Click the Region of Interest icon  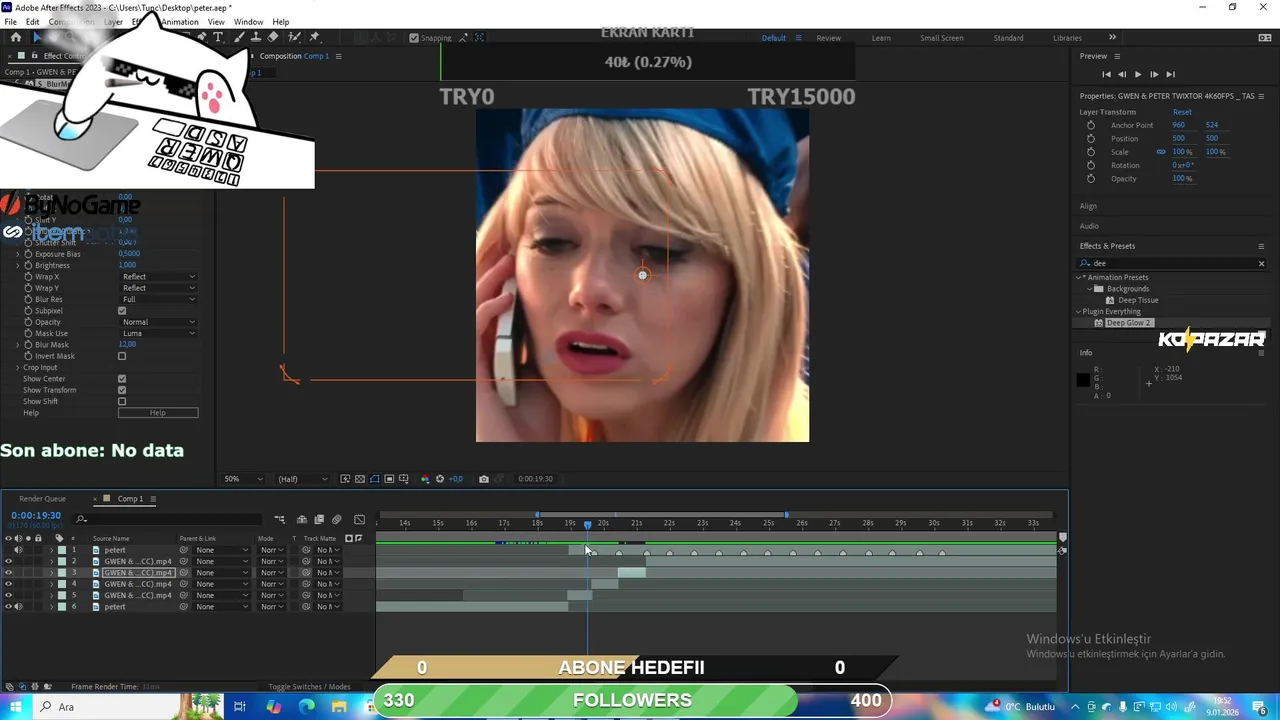tap(389, 479)
